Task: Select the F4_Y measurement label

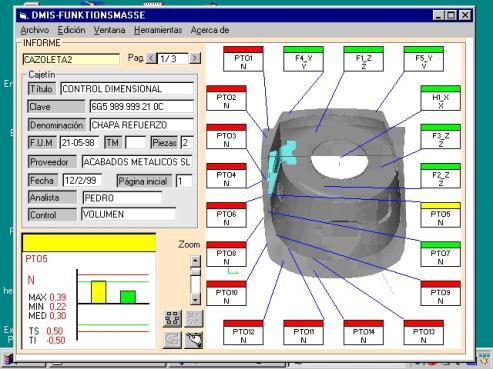Action: 303,59
